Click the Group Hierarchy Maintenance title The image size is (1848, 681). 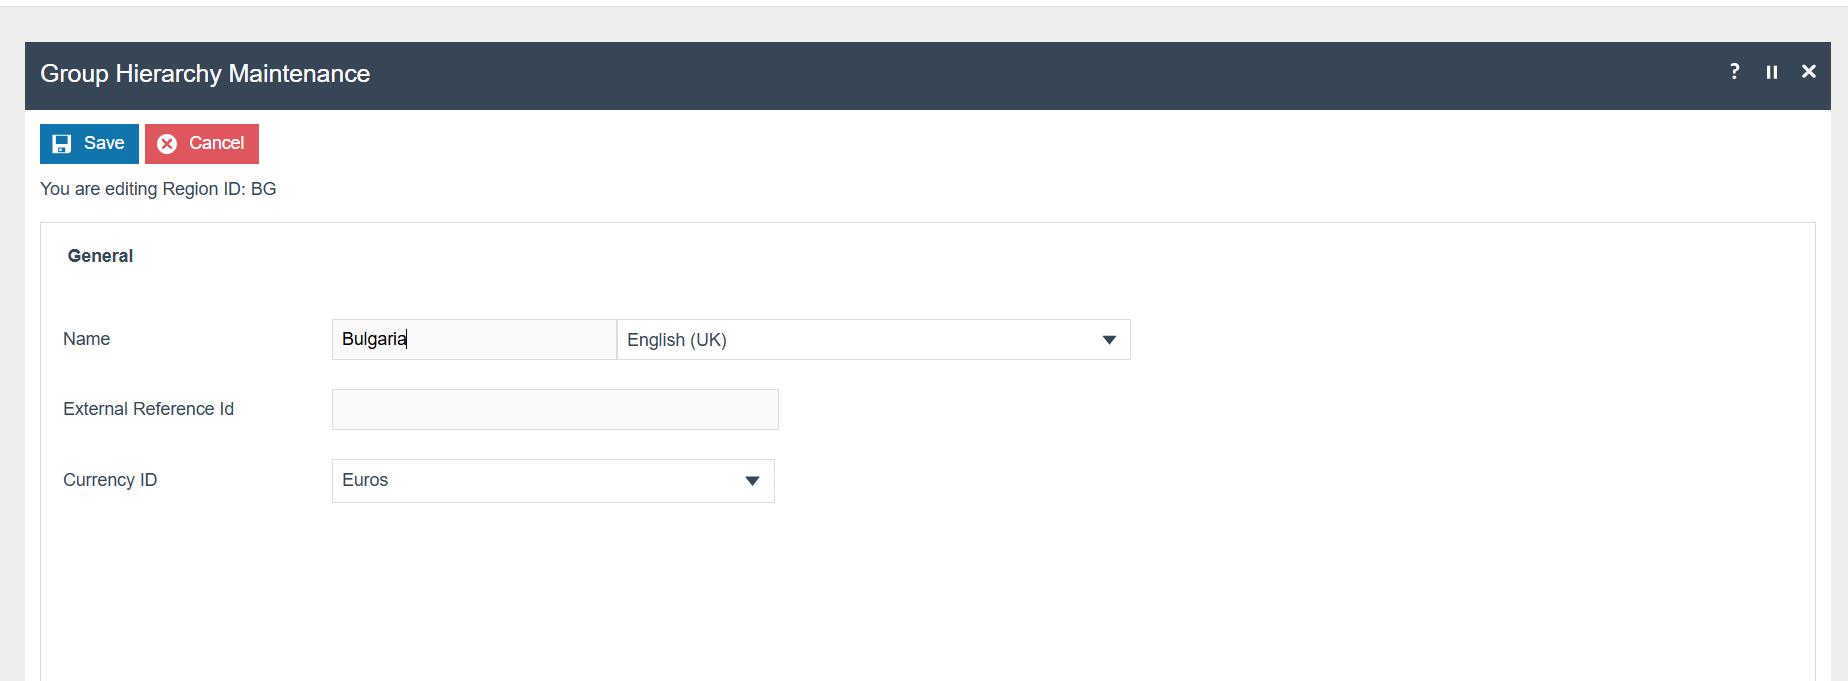coord(205,74)
